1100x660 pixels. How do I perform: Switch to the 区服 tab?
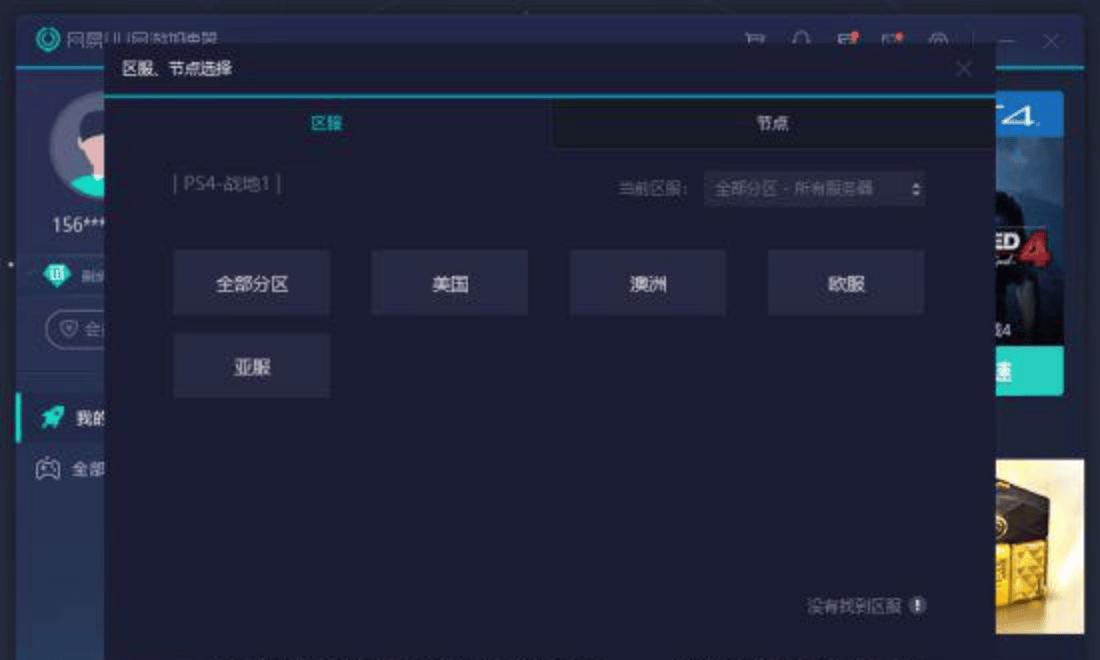point(327,123)
